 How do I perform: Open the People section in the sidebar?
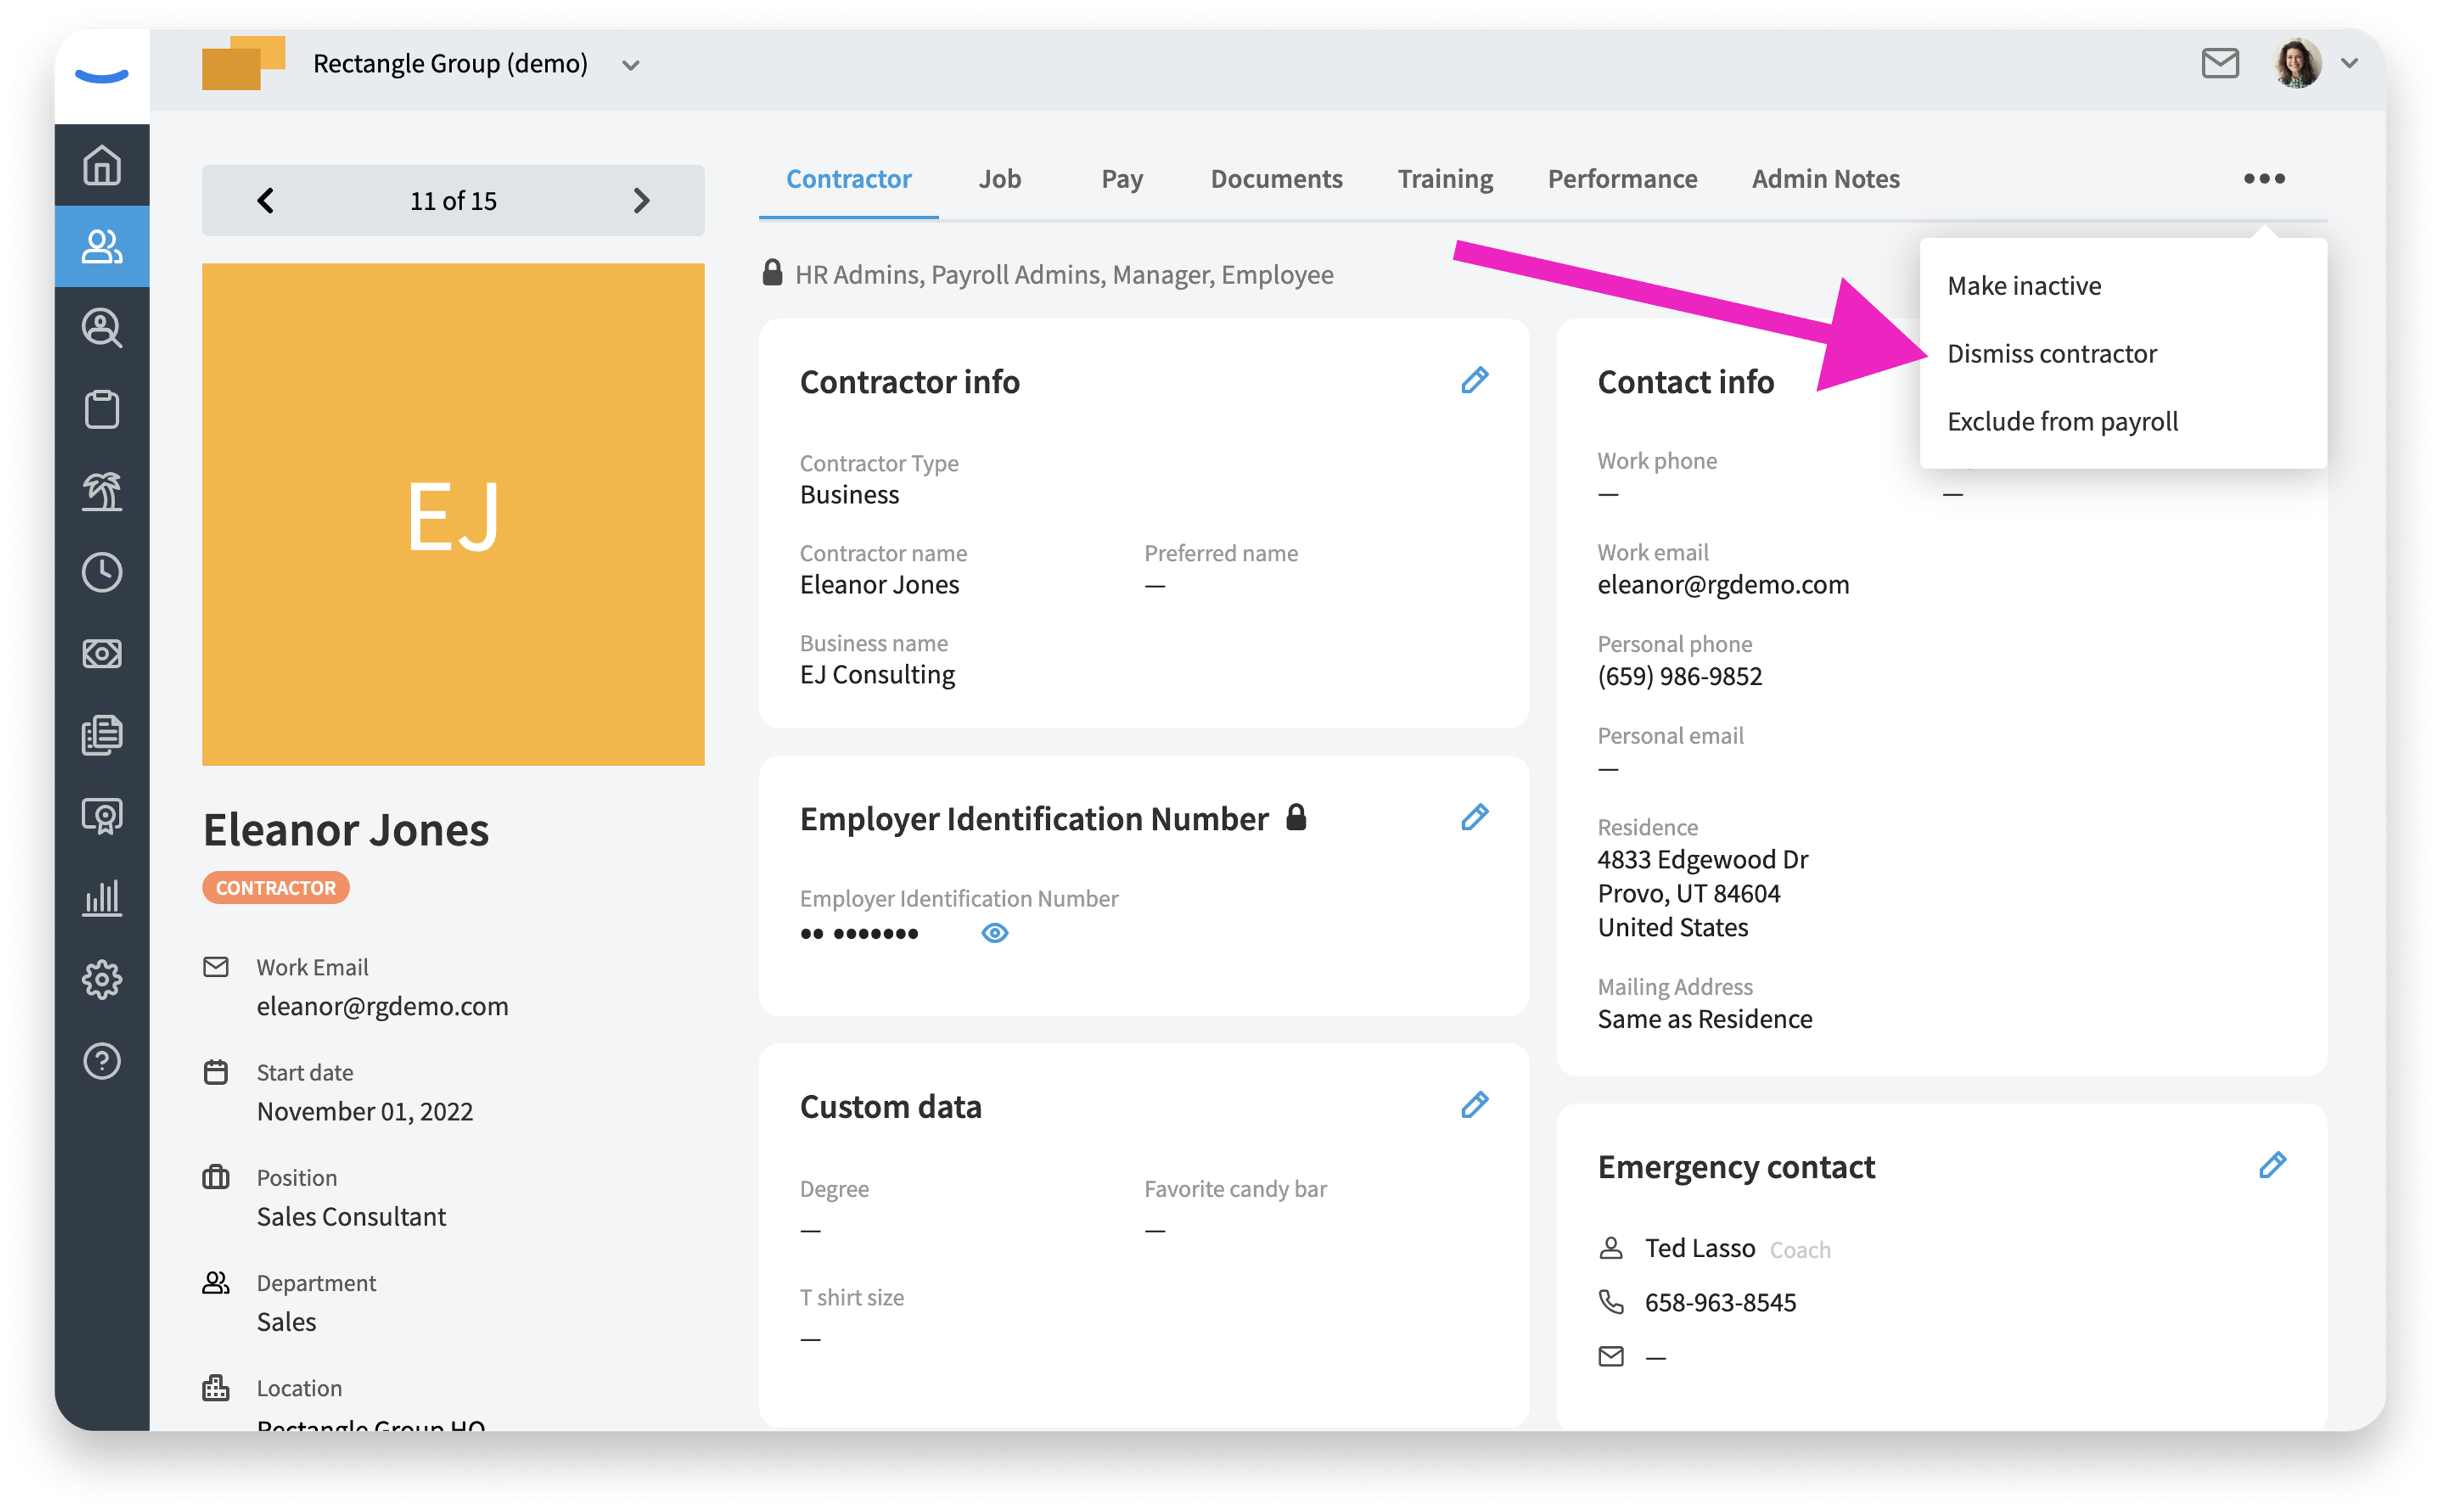pyautogui.click(x=102, y=246)
